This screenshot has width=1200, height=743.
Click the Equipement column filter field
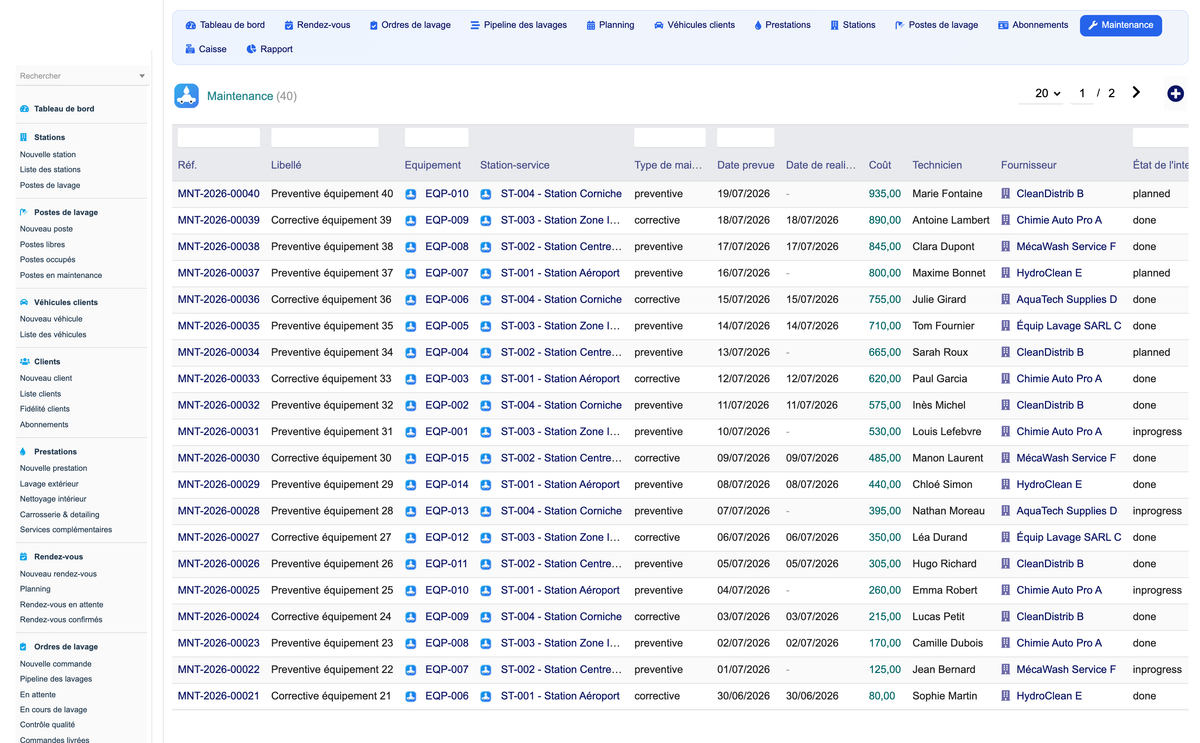point(437,138)
